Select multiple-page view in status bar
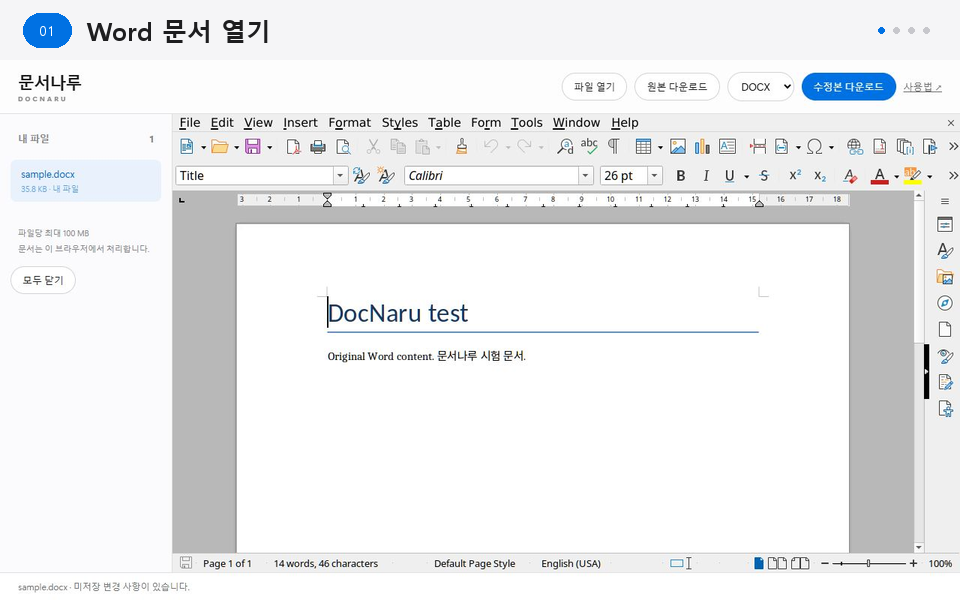 click(778, 563)
